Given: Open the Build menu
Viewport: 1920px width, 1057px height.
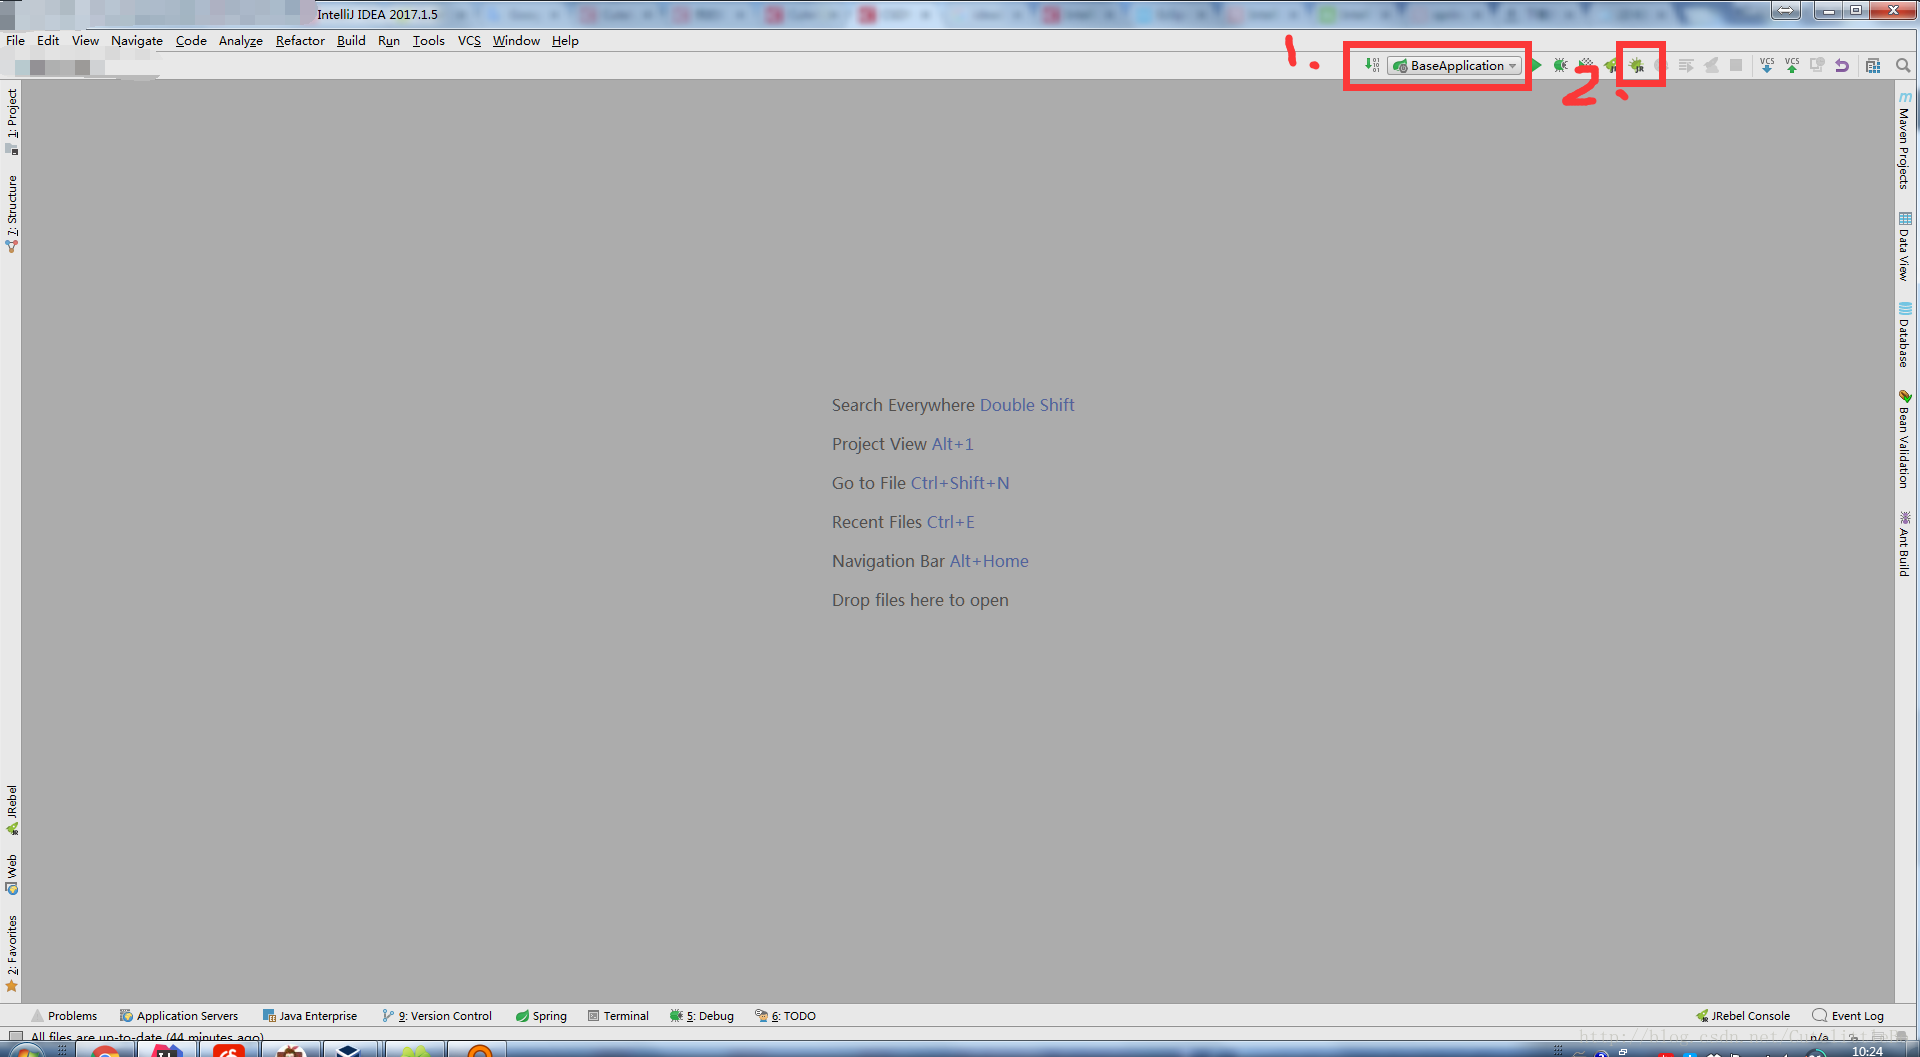Looking at the screenshot, I should (351, 41).
